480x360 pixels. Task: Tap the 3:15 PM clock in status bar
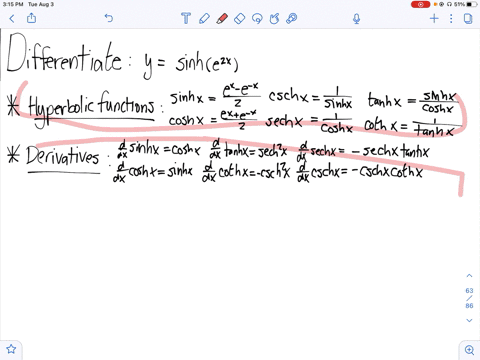point(13,4)
